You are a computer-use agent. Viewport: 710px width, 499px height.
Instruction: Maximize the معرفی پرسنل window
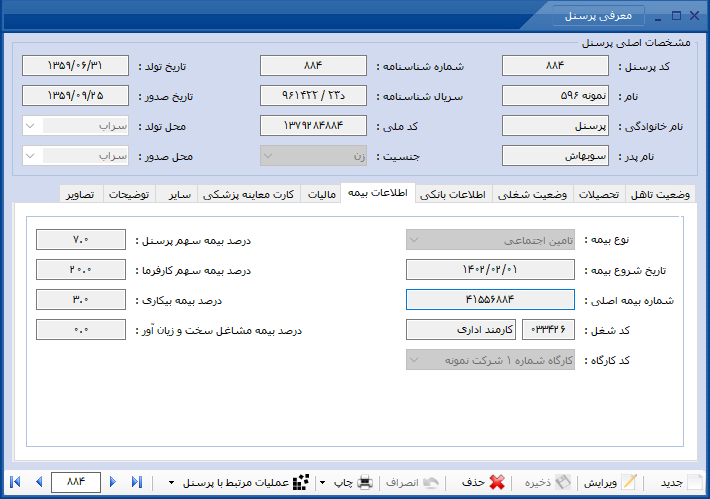tap(676, 16)
